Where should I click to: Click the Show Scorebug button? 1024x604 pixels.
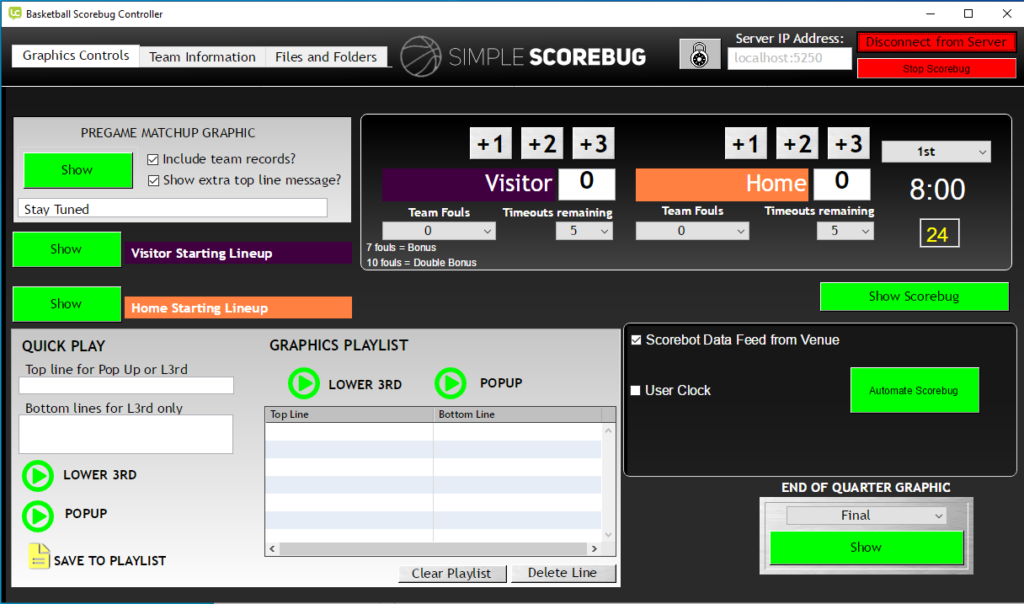click(914, 296)
